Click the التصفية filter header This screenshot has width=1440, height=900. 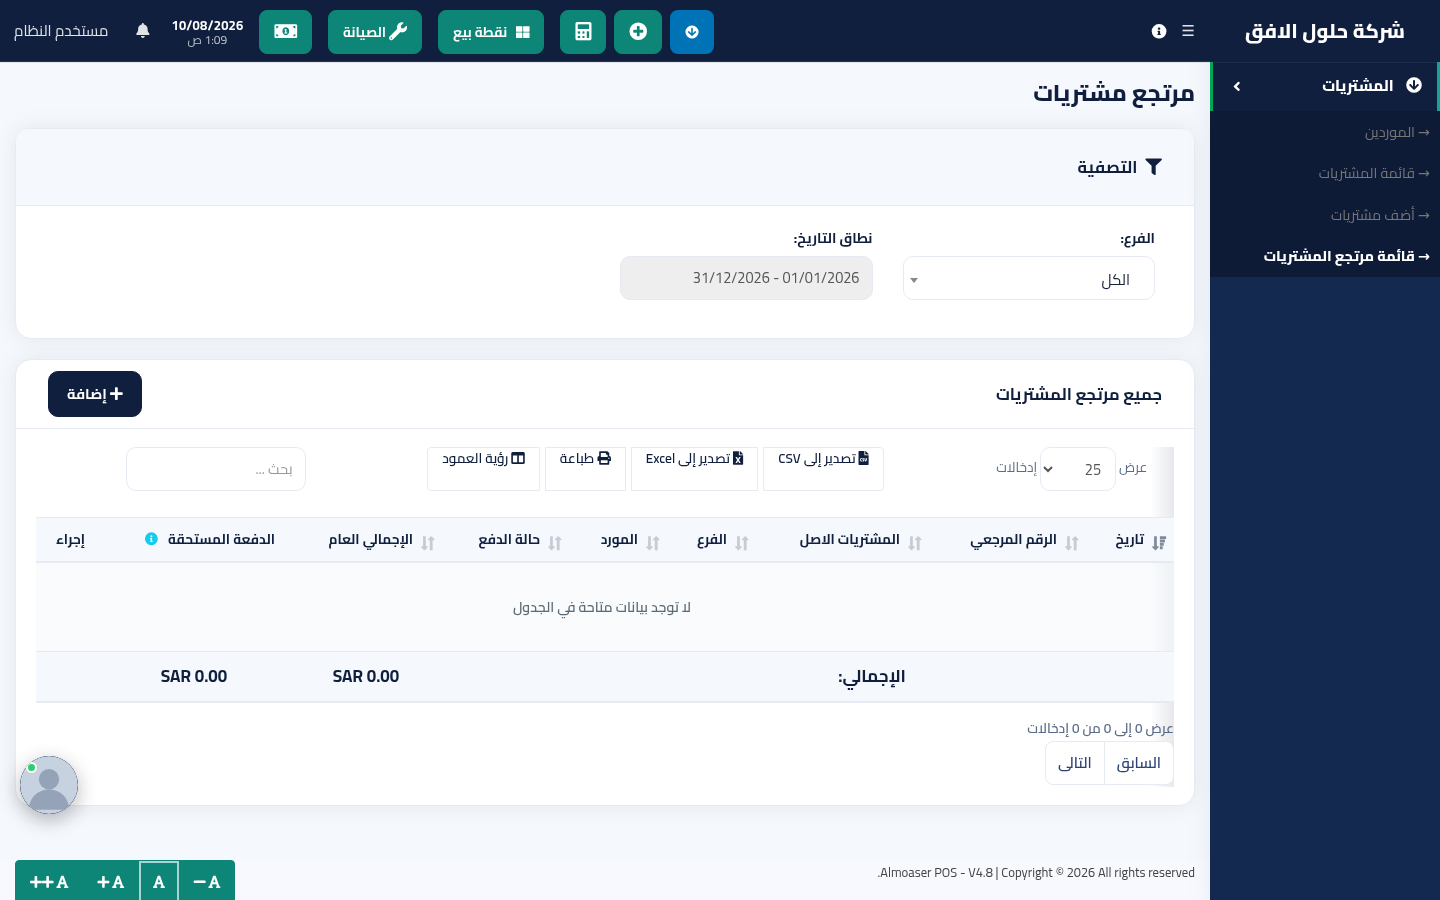point(1119,167)
